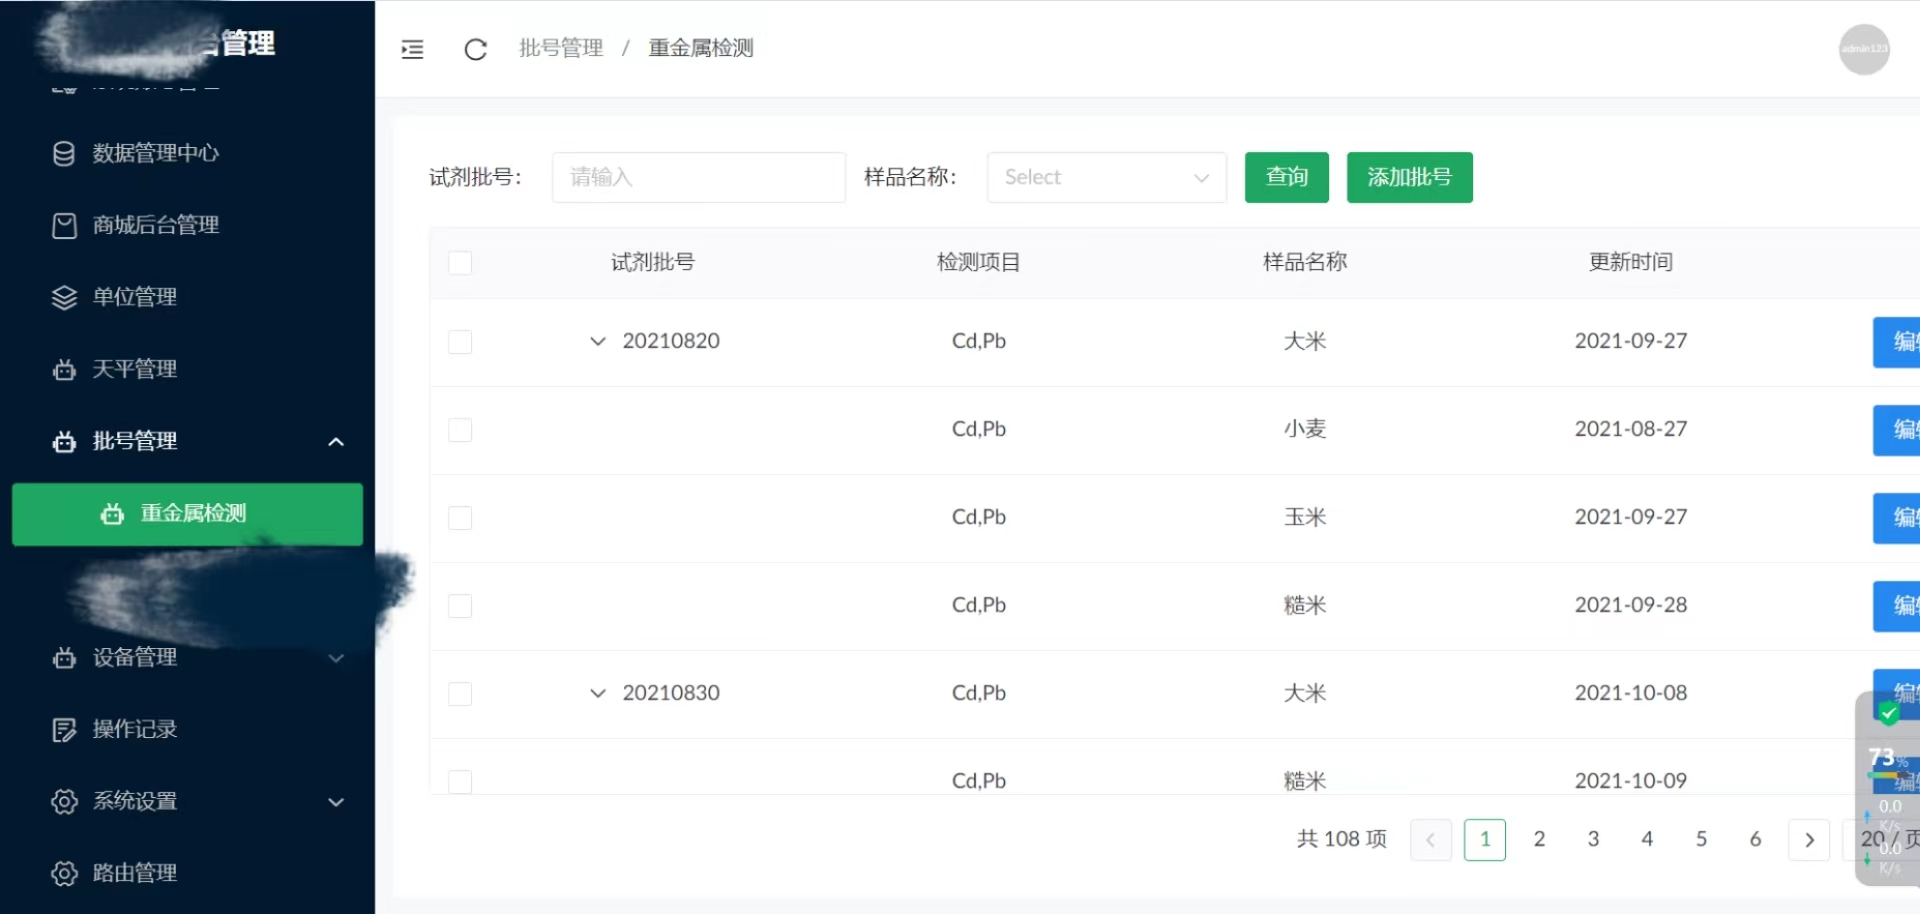Screen dimensions: 1920x914
Task: Collapse the 批号管理 menu chevron
Action: [x=336, y=441]
